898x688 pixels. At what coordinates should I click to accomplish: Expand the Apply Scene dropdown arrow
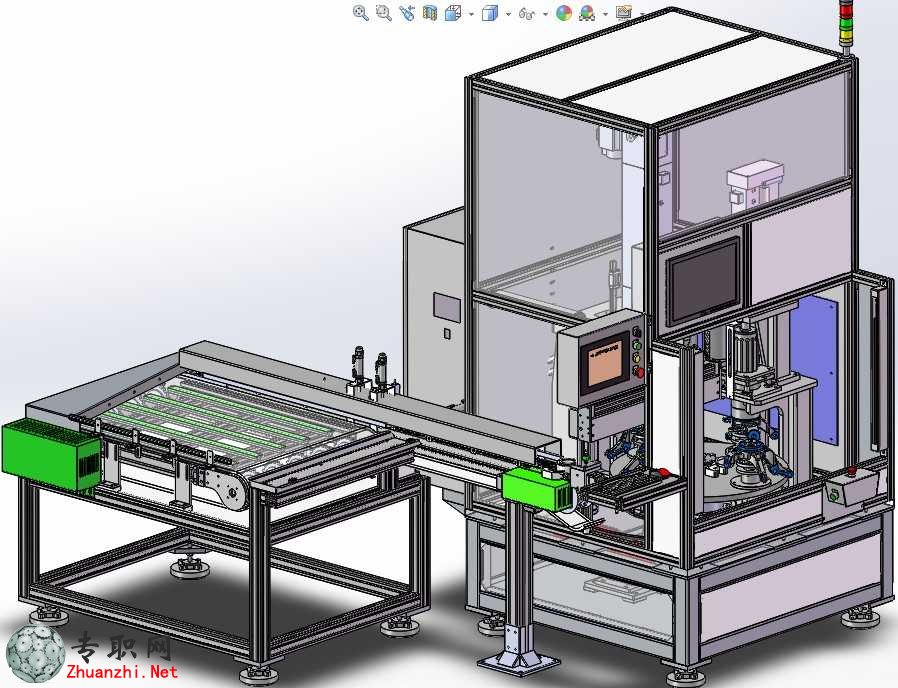[x=605, y=14]
